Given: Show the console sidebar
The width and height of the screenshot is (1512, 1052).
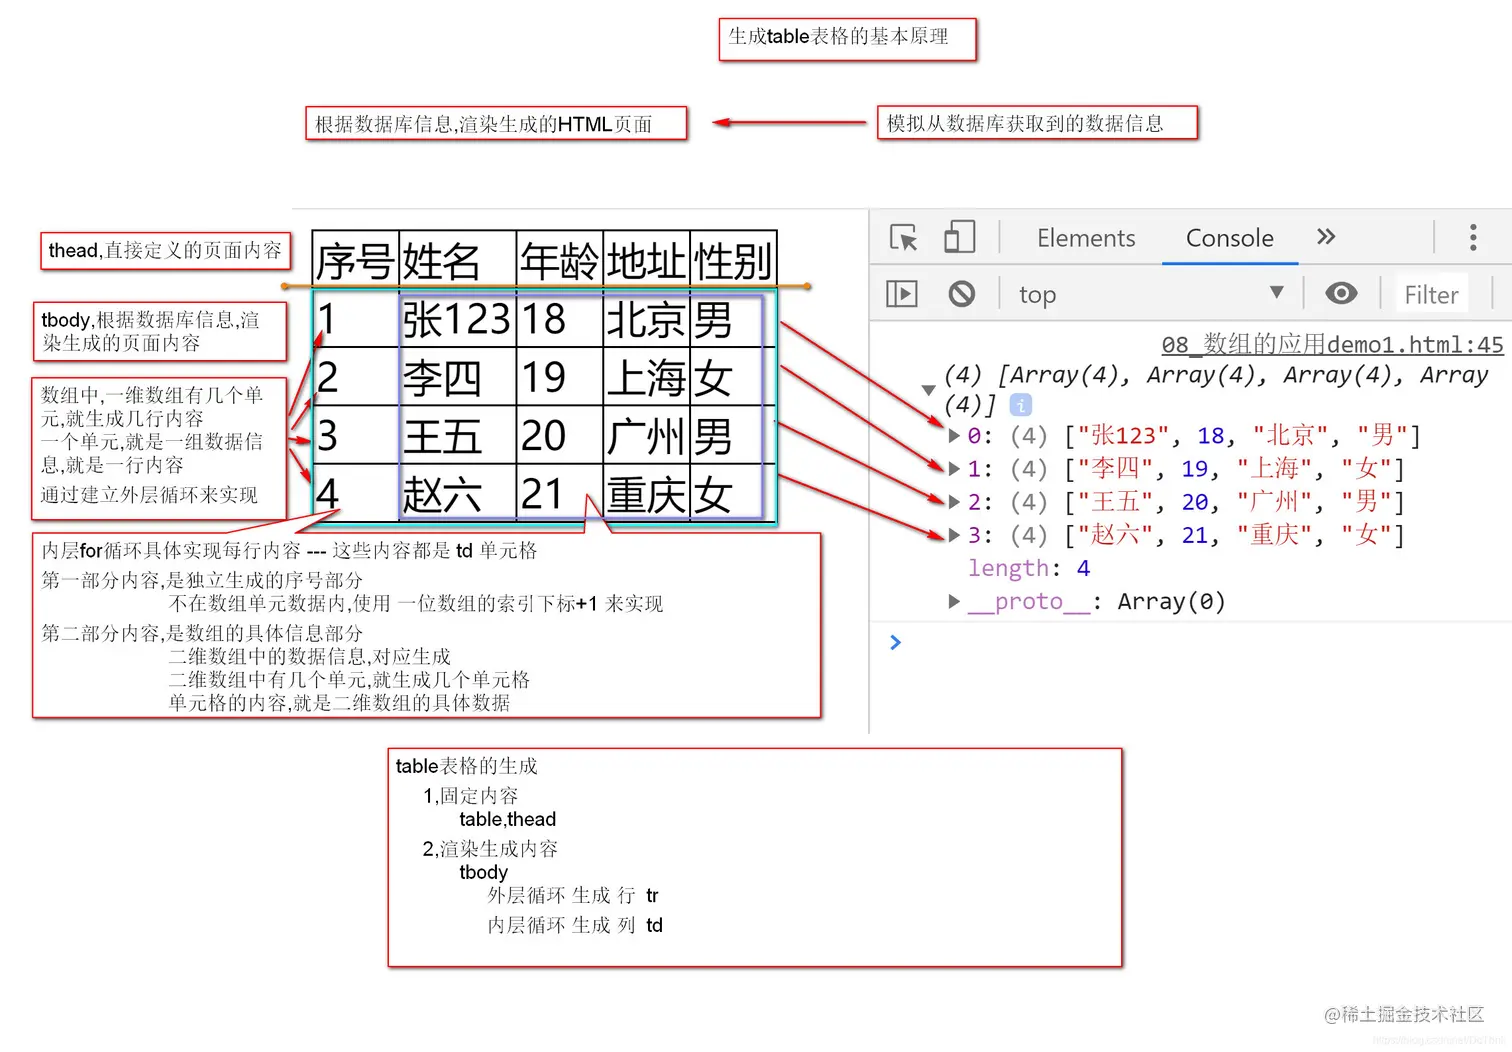Looking at the screenshot, I should [x=902, y=293].
